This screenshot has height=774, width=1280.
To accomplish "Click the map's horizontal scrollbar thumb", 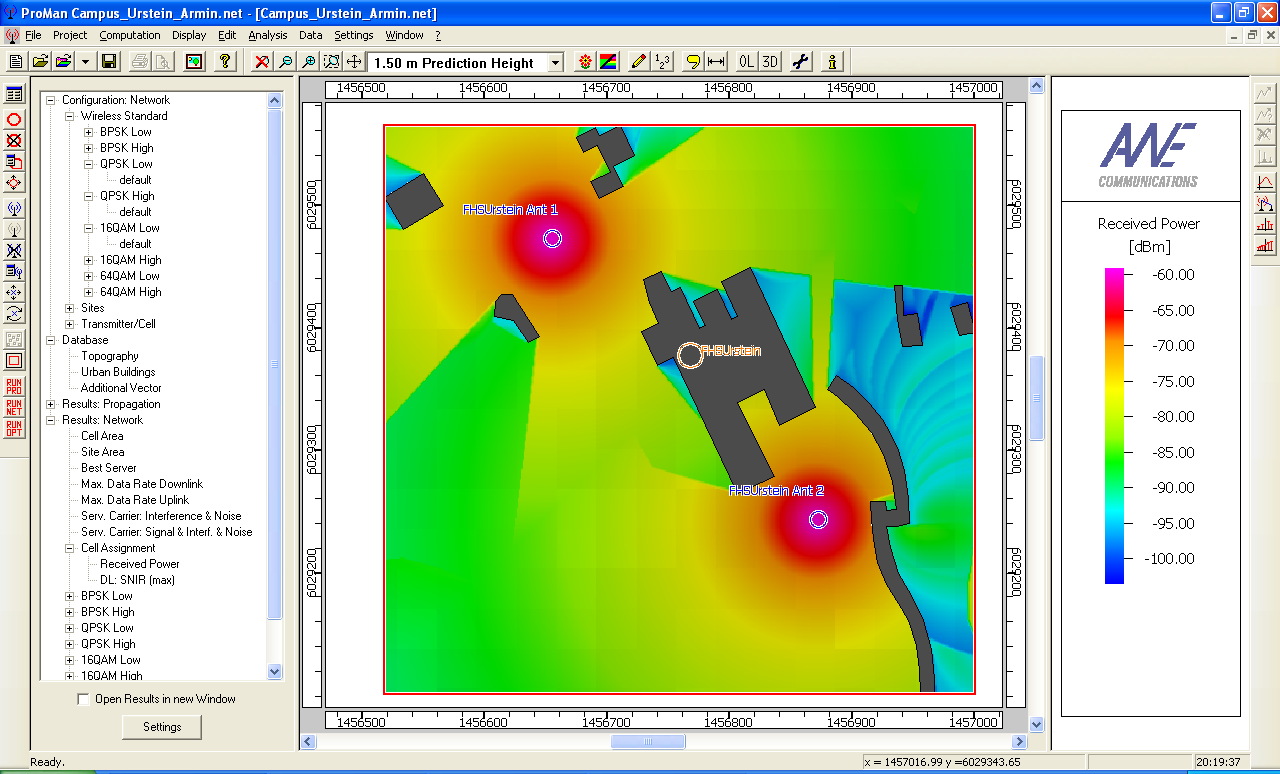I will pyautogui.click(x=648, y=742).
